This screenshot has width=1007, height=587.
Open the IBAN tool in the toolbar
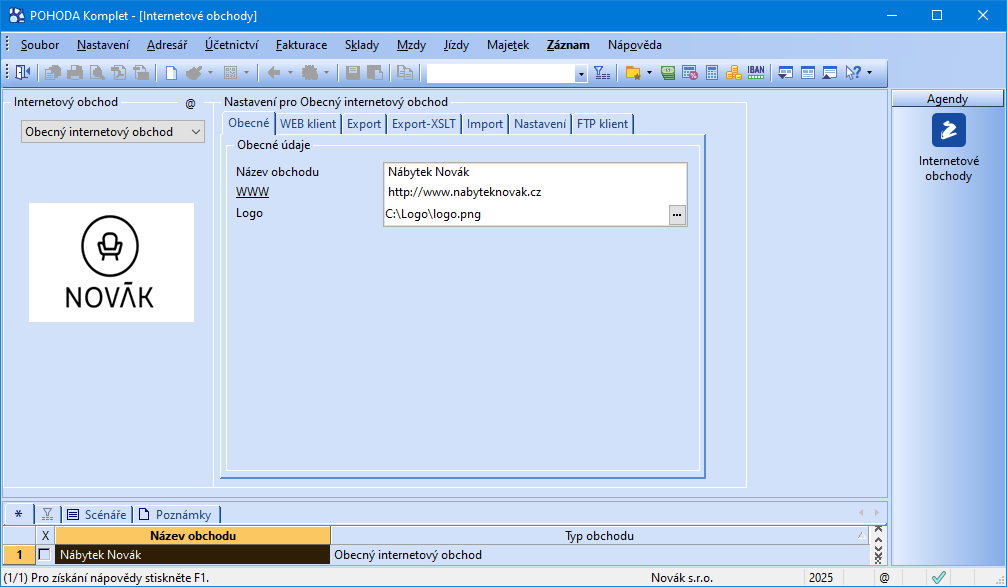756,72
